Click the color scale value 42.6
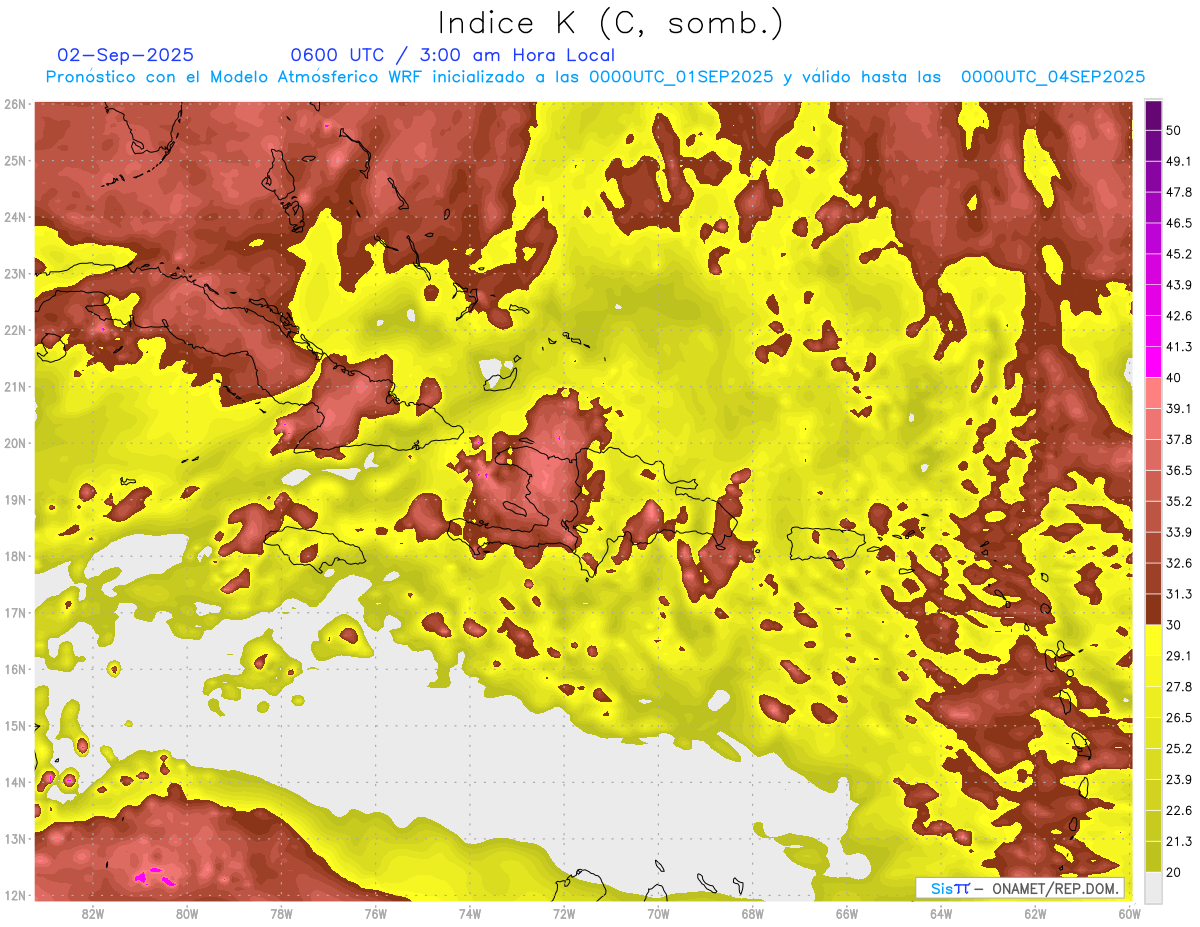 [x=1178, y=316]
